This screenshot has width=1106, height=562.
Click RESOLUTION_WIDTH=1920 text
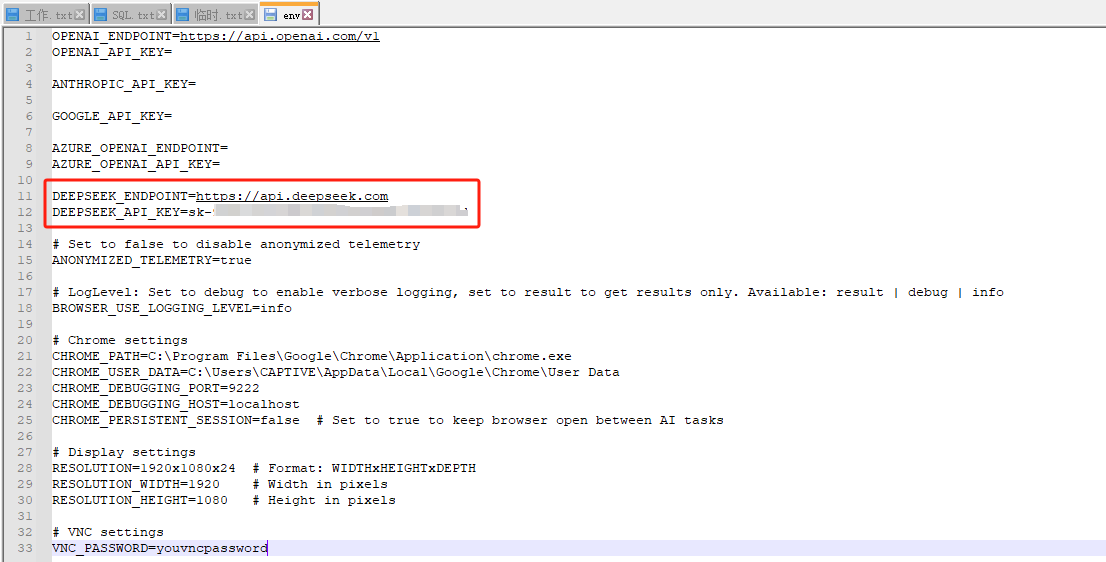tap(135, 484)
